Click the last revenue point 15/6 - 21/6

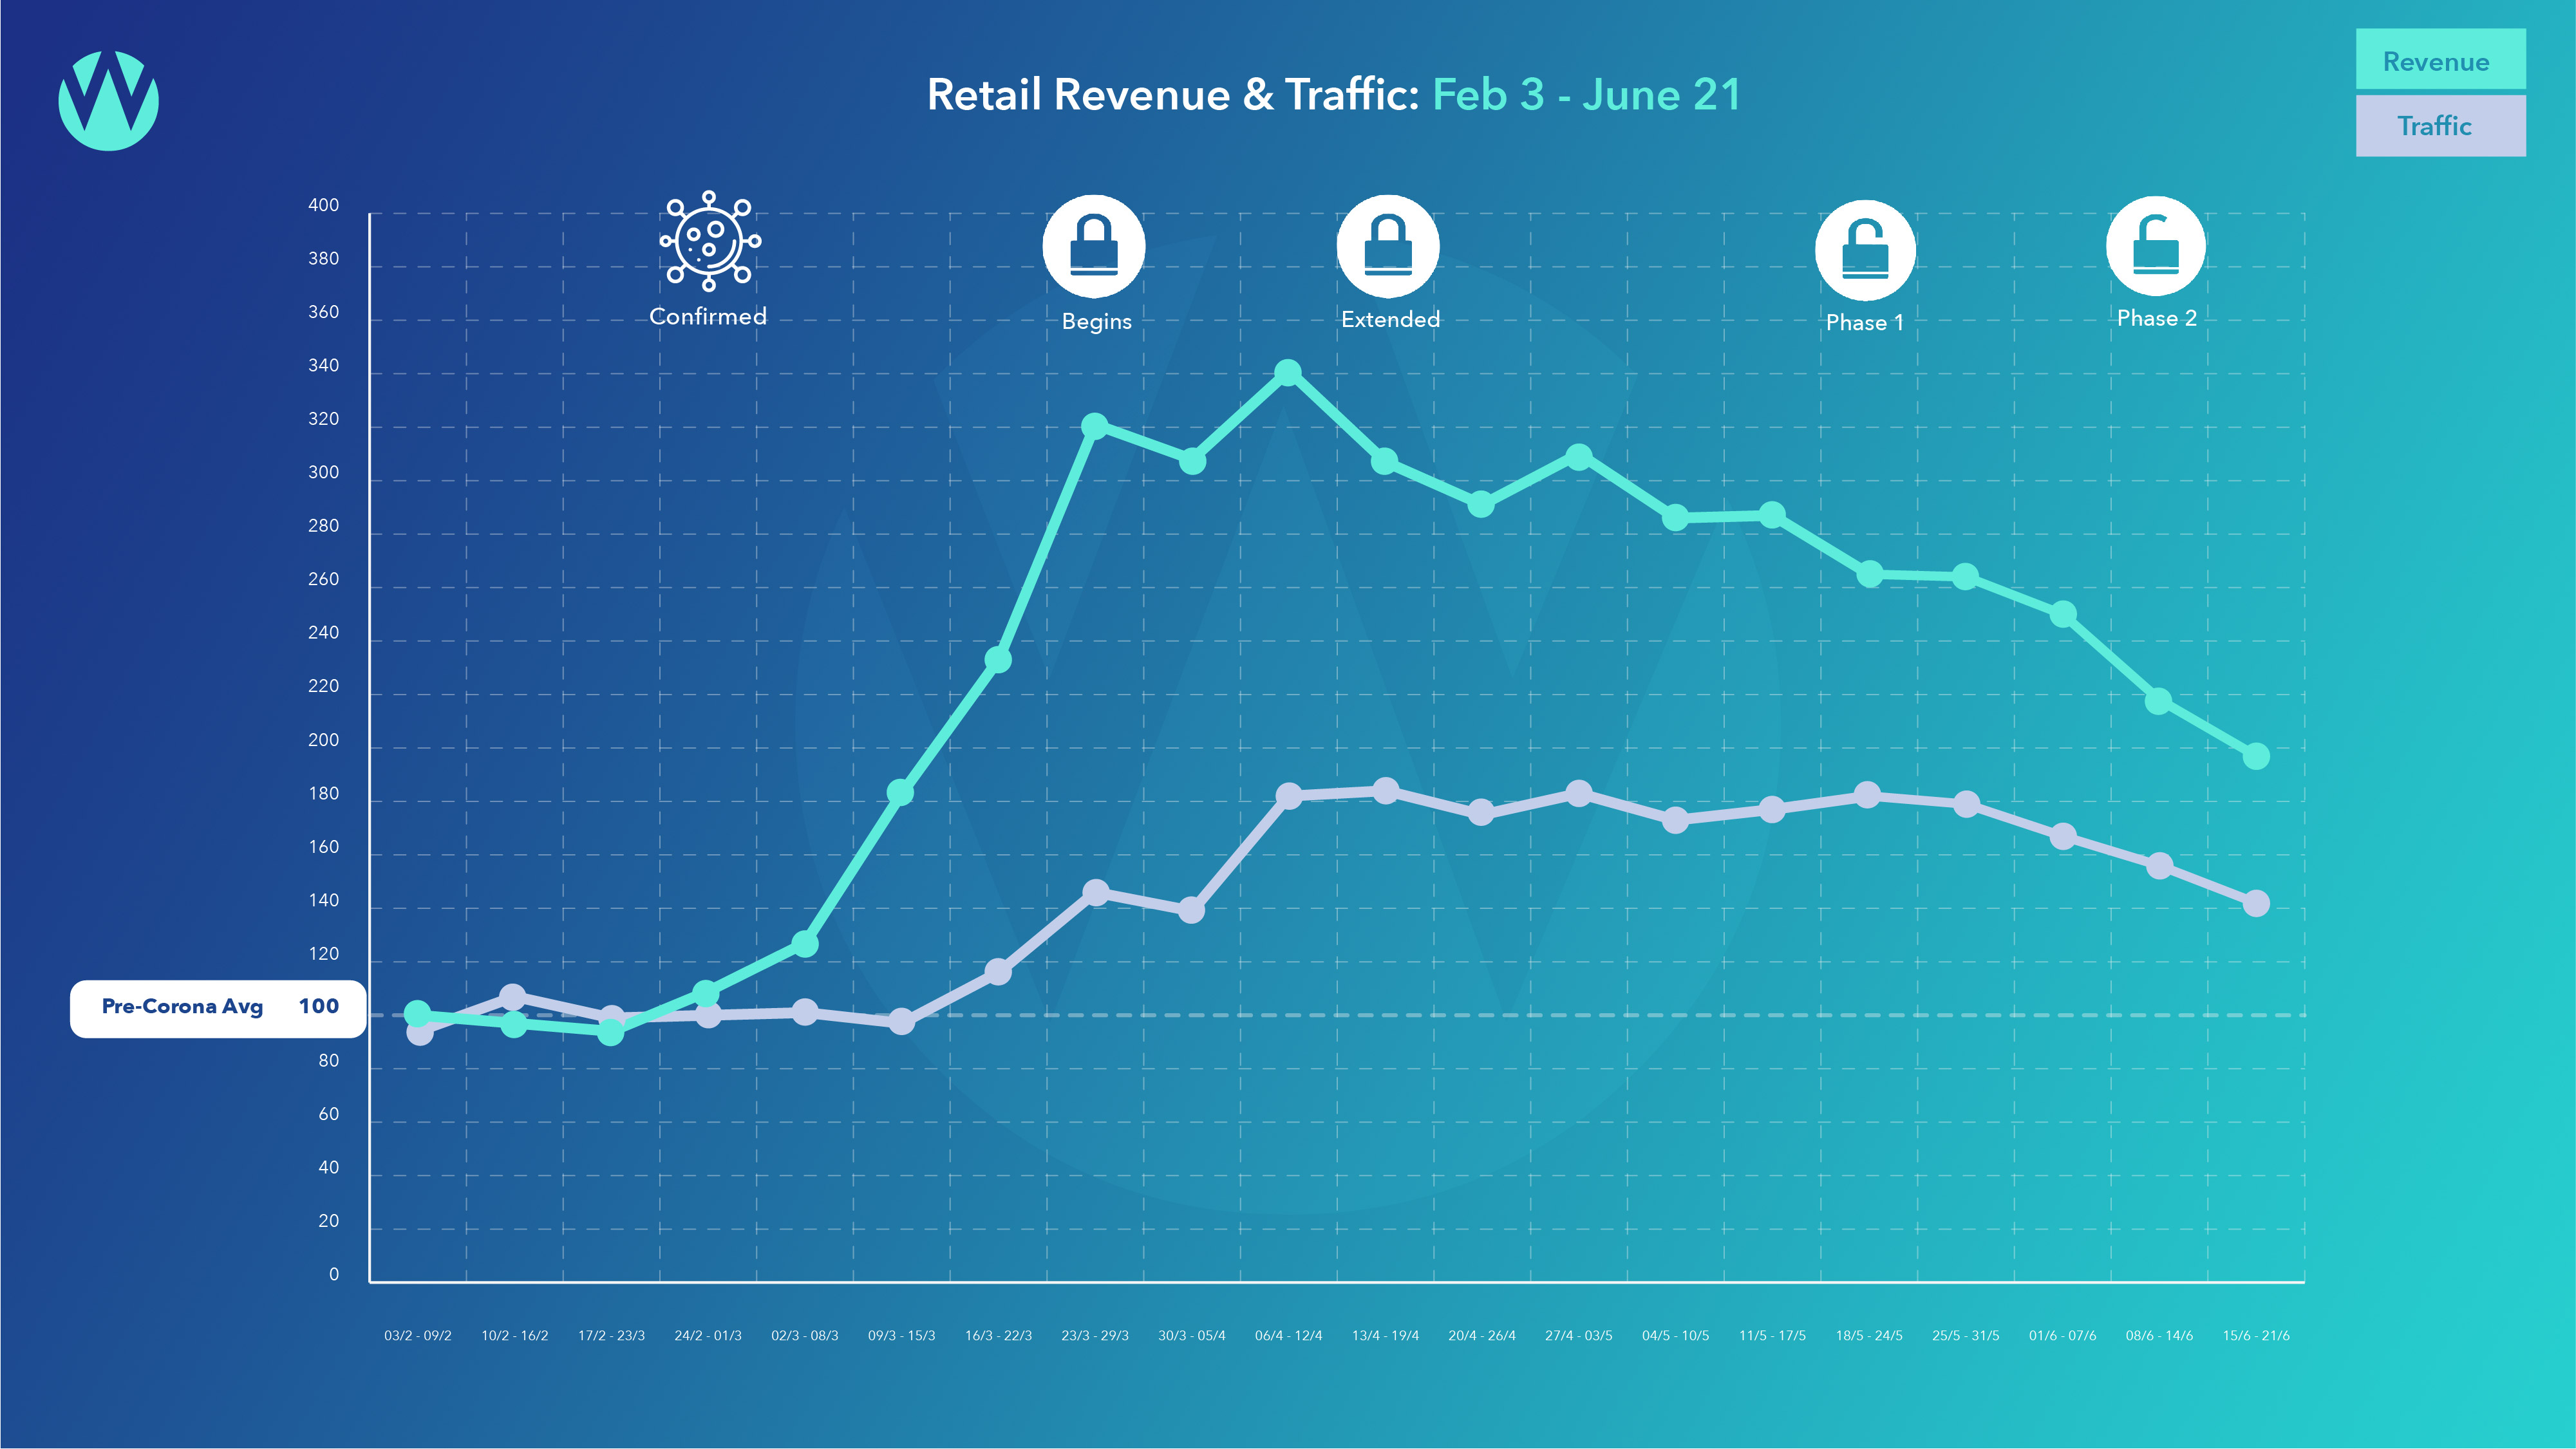(2256, 756)
